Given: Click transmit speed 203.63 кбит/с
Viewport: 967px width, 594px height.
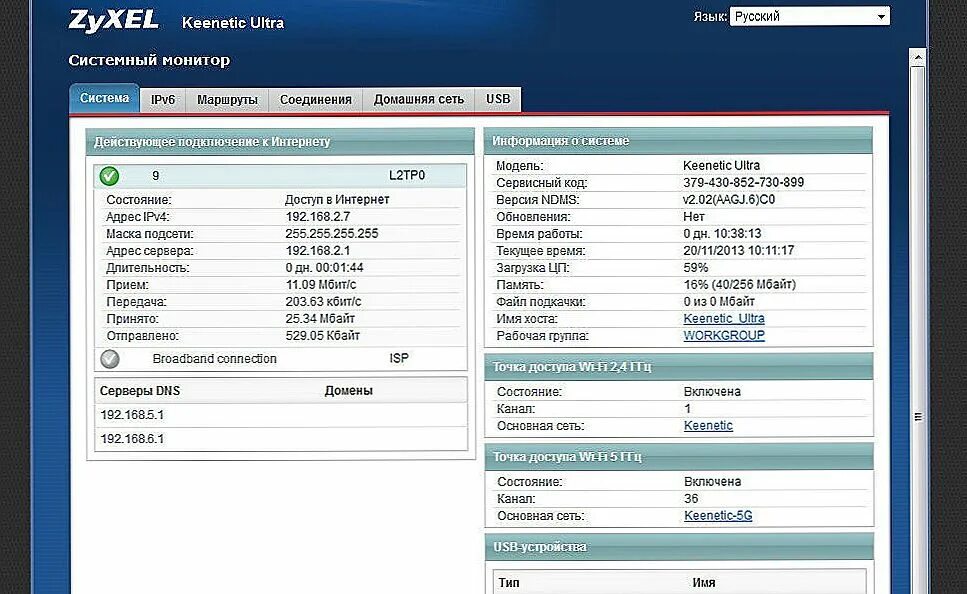Looking at the screenshot, I should coord(323,301).
